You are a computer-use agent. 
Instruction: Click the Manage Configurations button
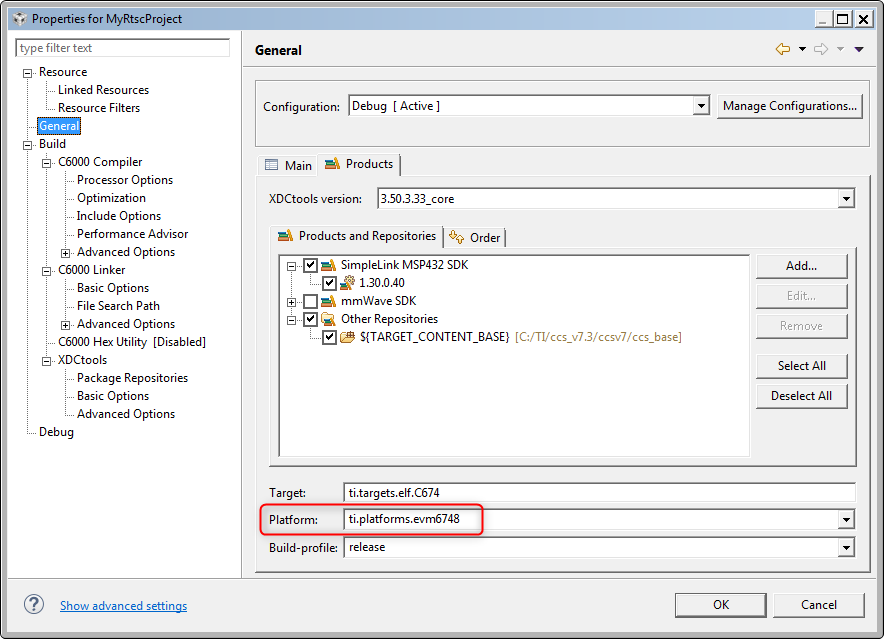pos(789,106)
